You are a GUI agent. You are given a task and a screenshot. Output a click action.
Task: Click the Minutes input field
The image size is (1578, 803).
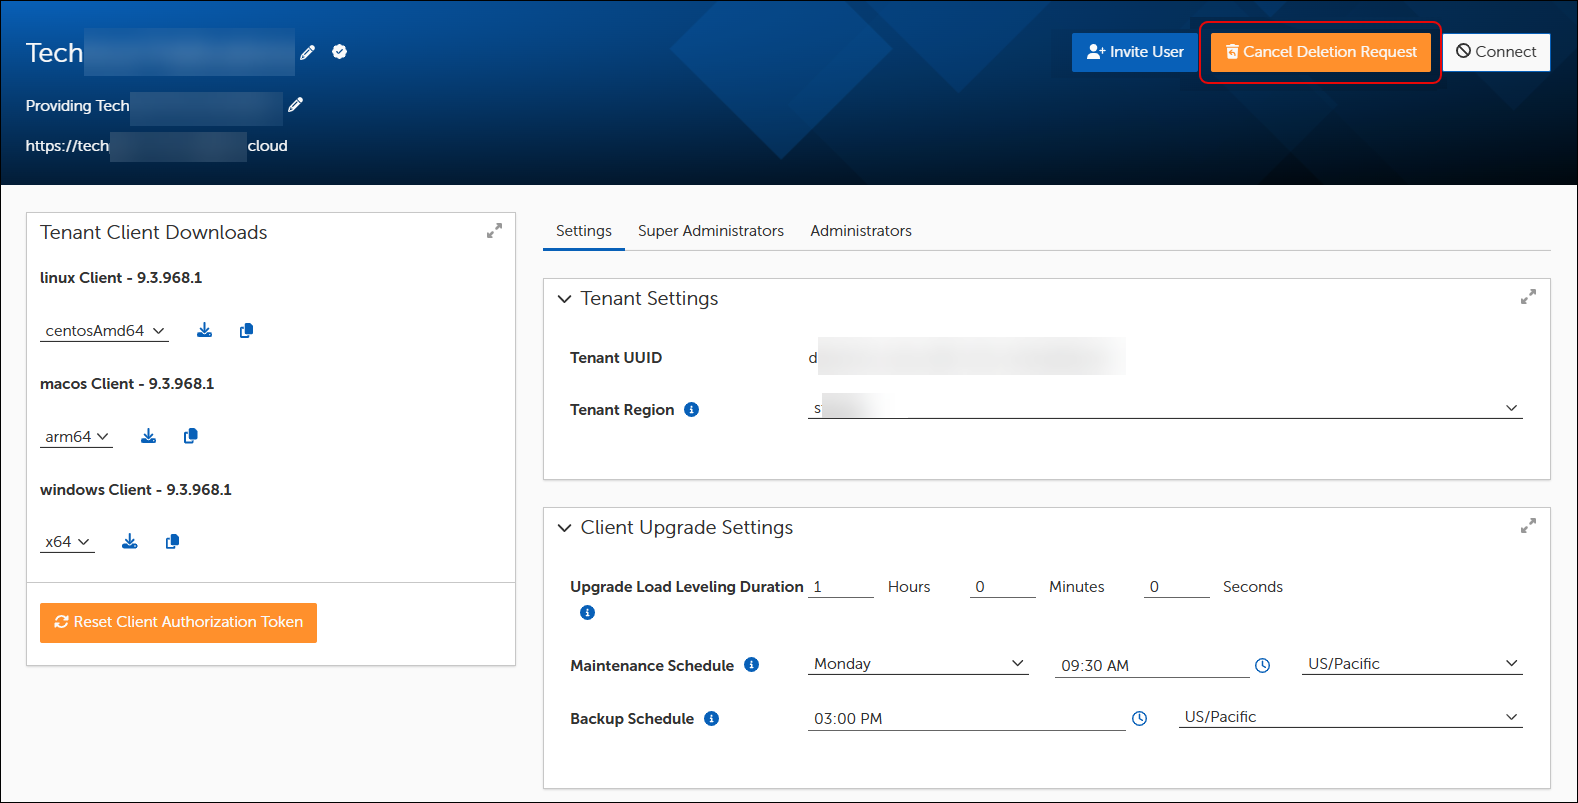pyautogui.click(x=1003, y=587)
